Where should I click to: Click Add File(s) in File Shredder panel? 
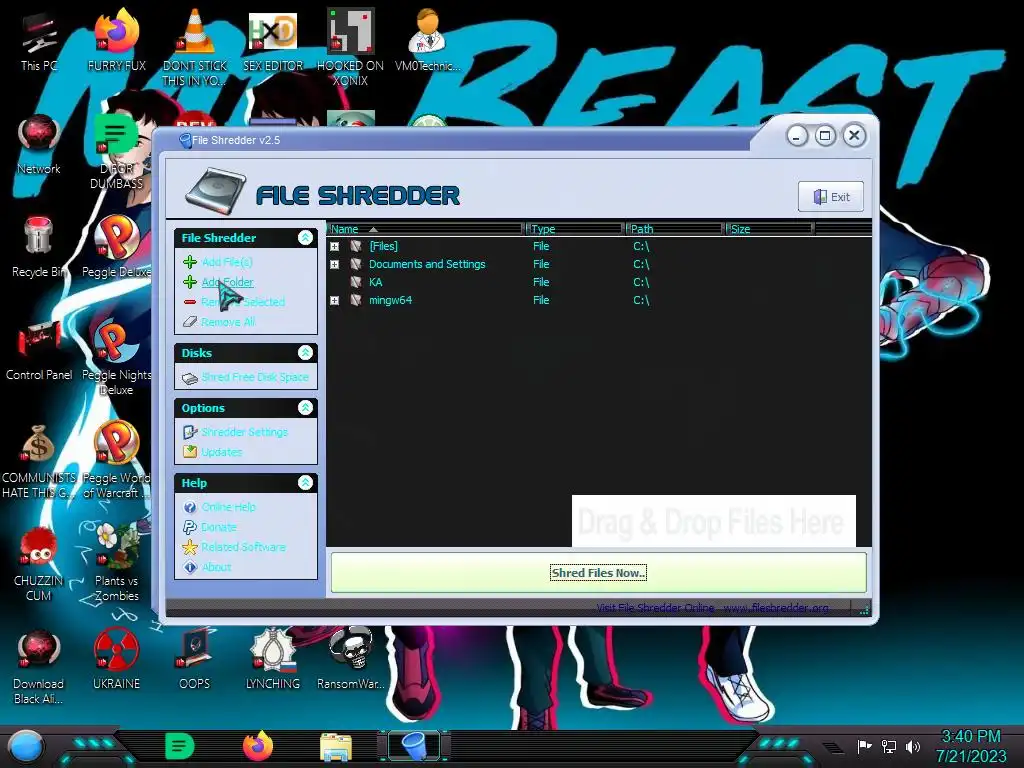[227, 262]
